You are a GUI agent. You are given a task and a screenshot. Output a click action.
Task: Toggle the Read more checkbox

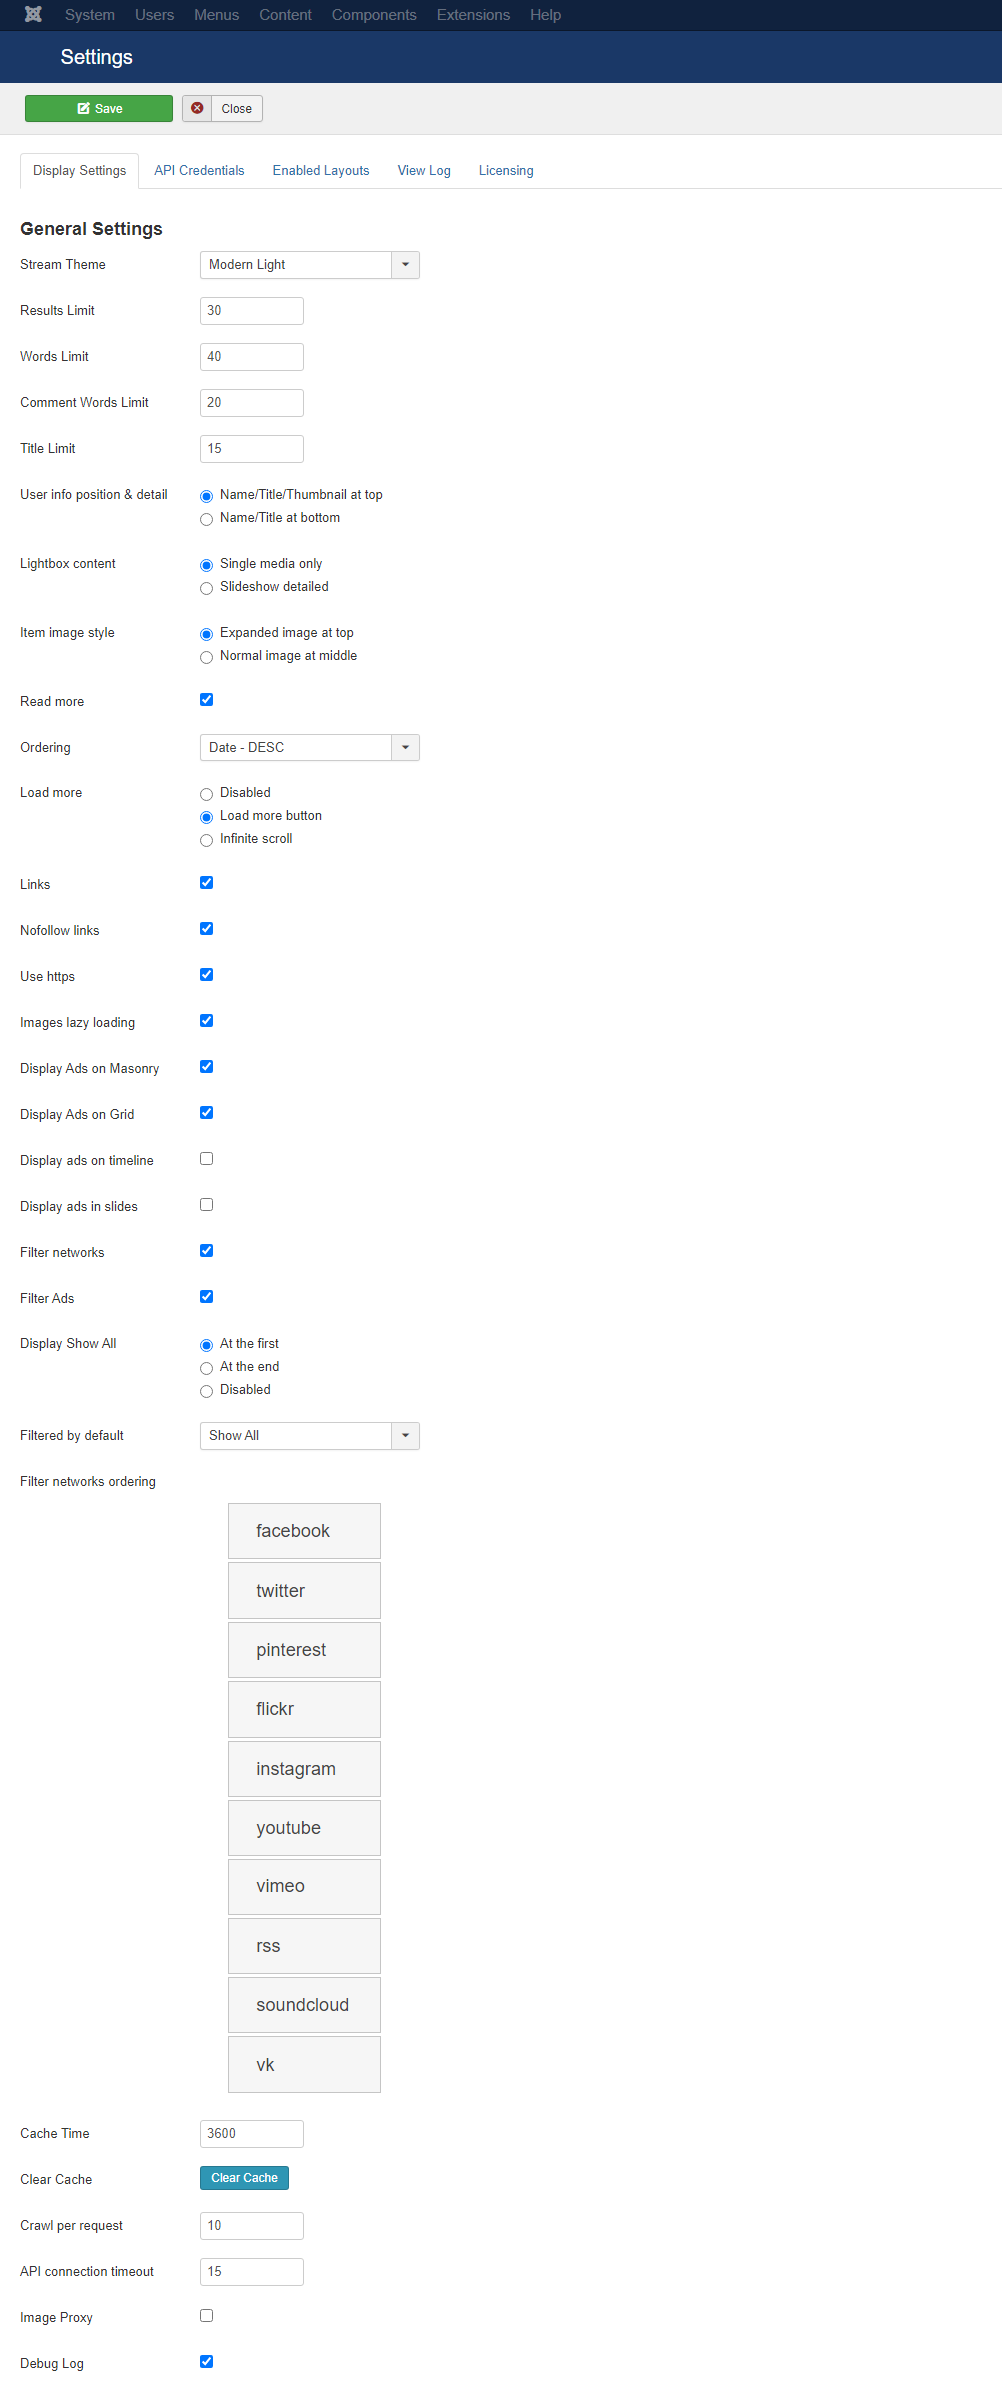pos(207,700)
